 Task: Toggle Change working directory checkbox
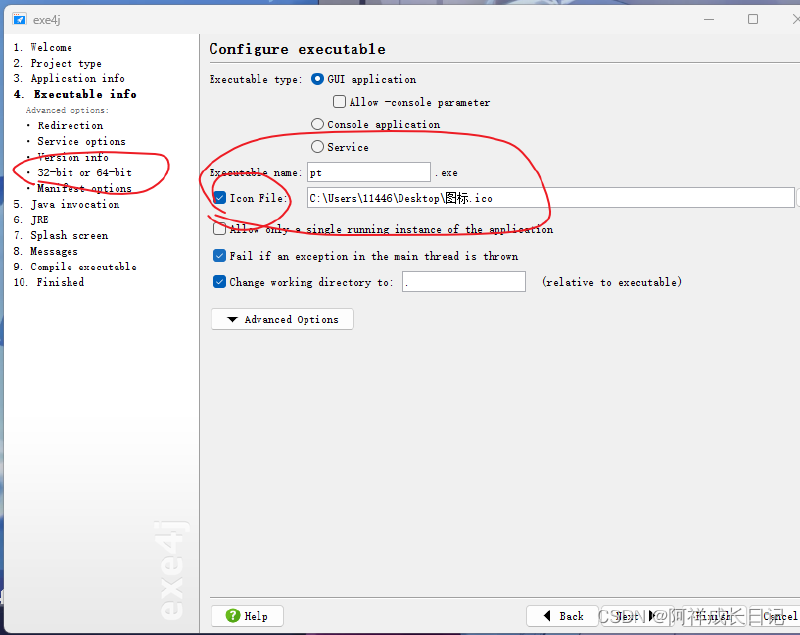coord(219,282)
